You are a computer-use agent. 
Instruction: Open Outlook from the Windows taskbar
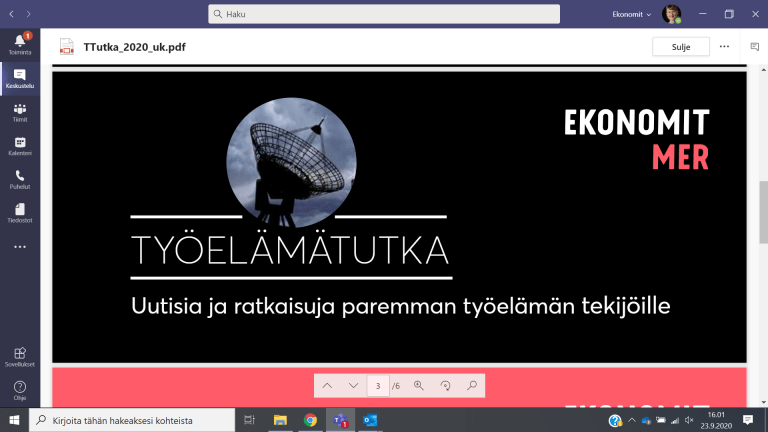pos(370,420)
